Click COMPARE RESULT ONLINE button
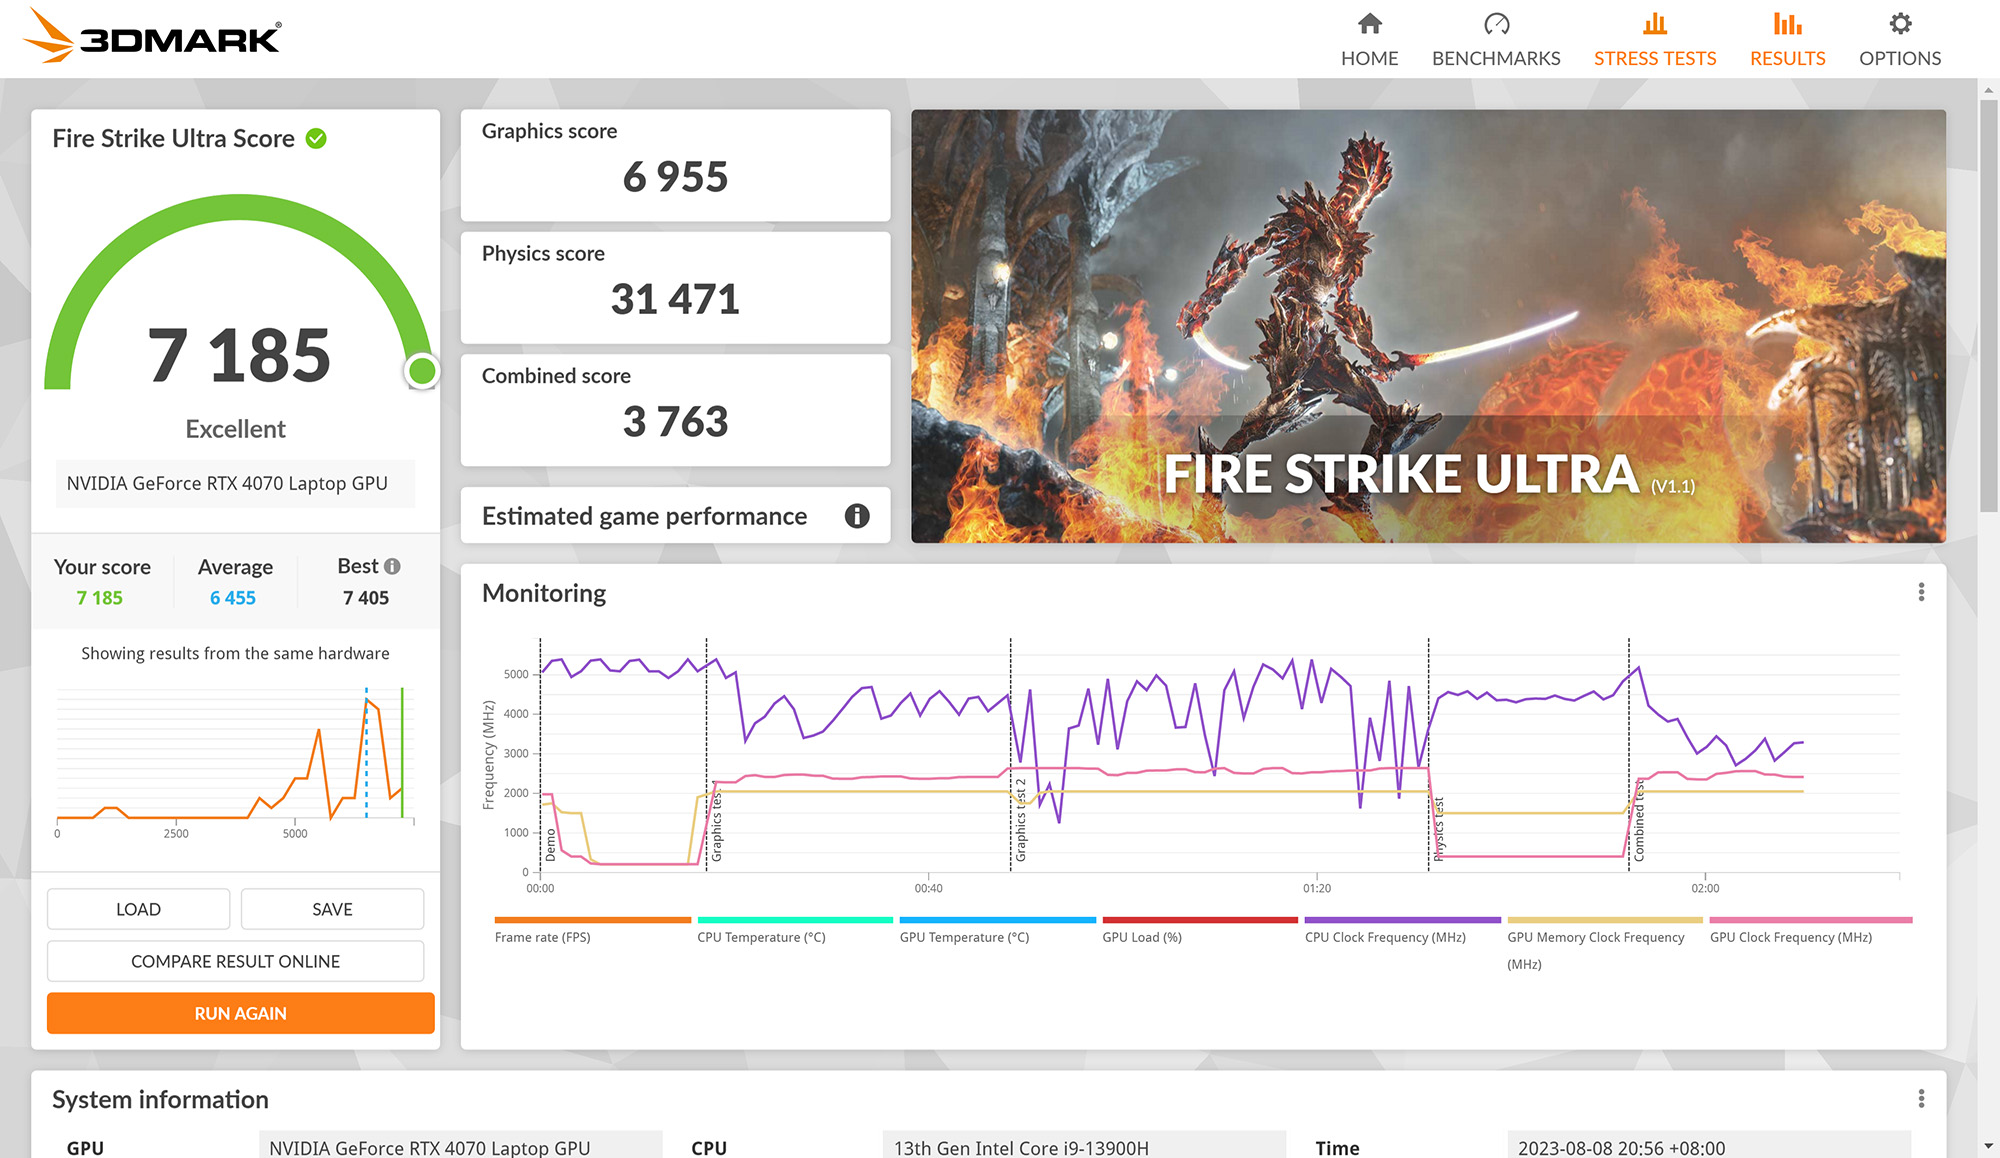The height and width of the screenshot is (1158, 2000). click(x=235, y=961)
